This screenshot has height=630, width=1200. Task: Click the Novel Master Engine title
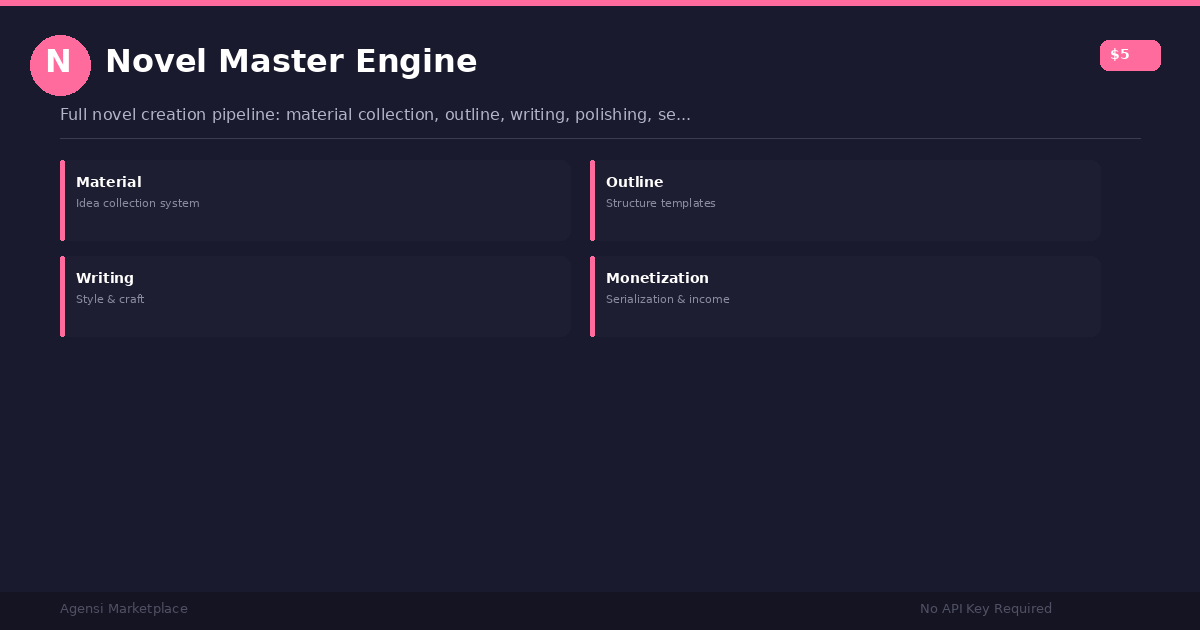coord(291,62)
